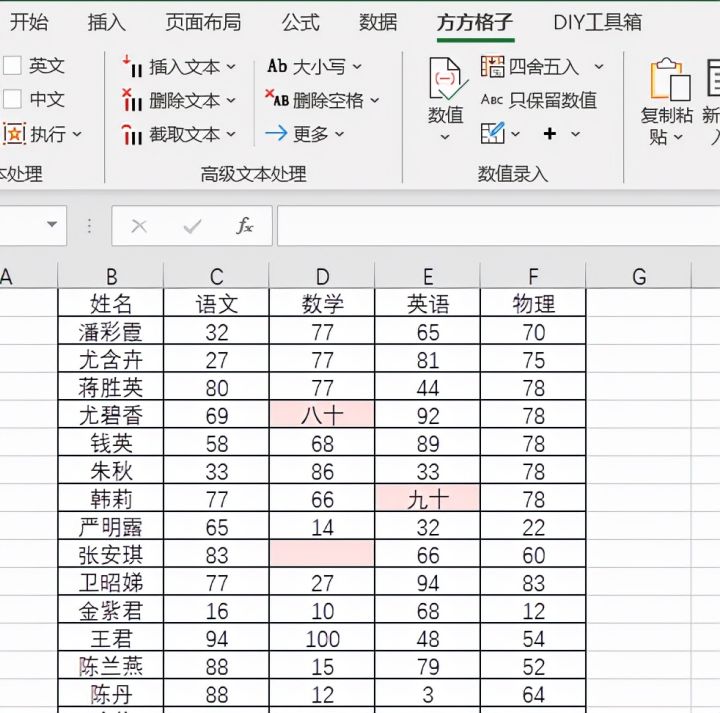Select the name cell 潘彩霞
This screenshot has height=713, width=720.
[x=111, y=331]
